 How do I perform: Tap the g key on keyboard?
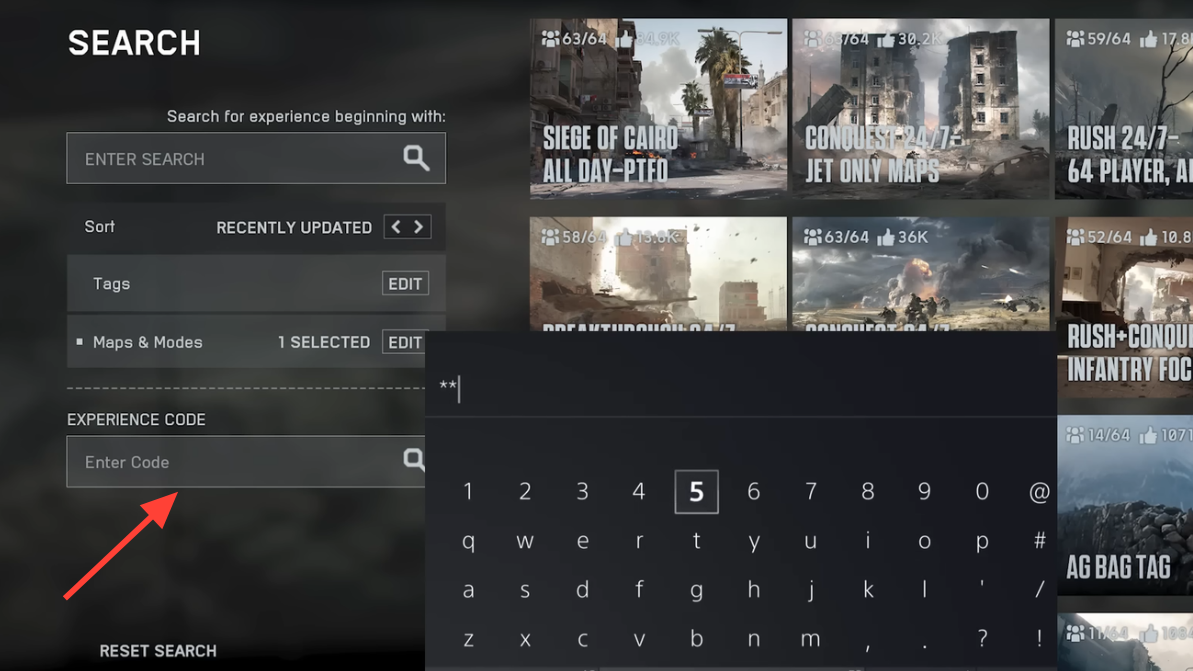tap(696, 590)
